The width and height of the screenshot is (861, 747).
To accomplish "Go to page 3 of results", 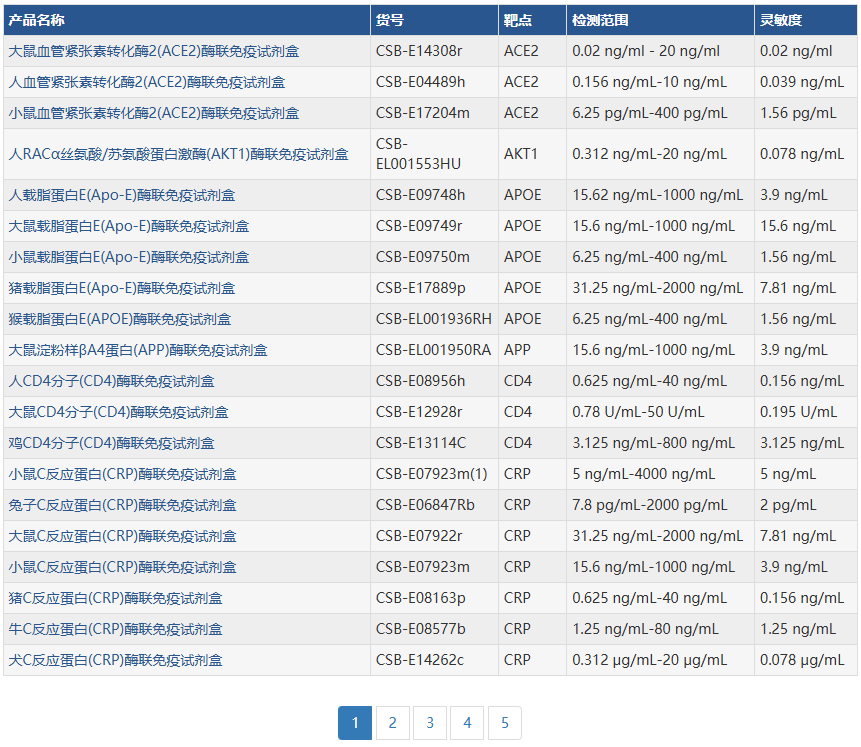I will click(430, 723).
